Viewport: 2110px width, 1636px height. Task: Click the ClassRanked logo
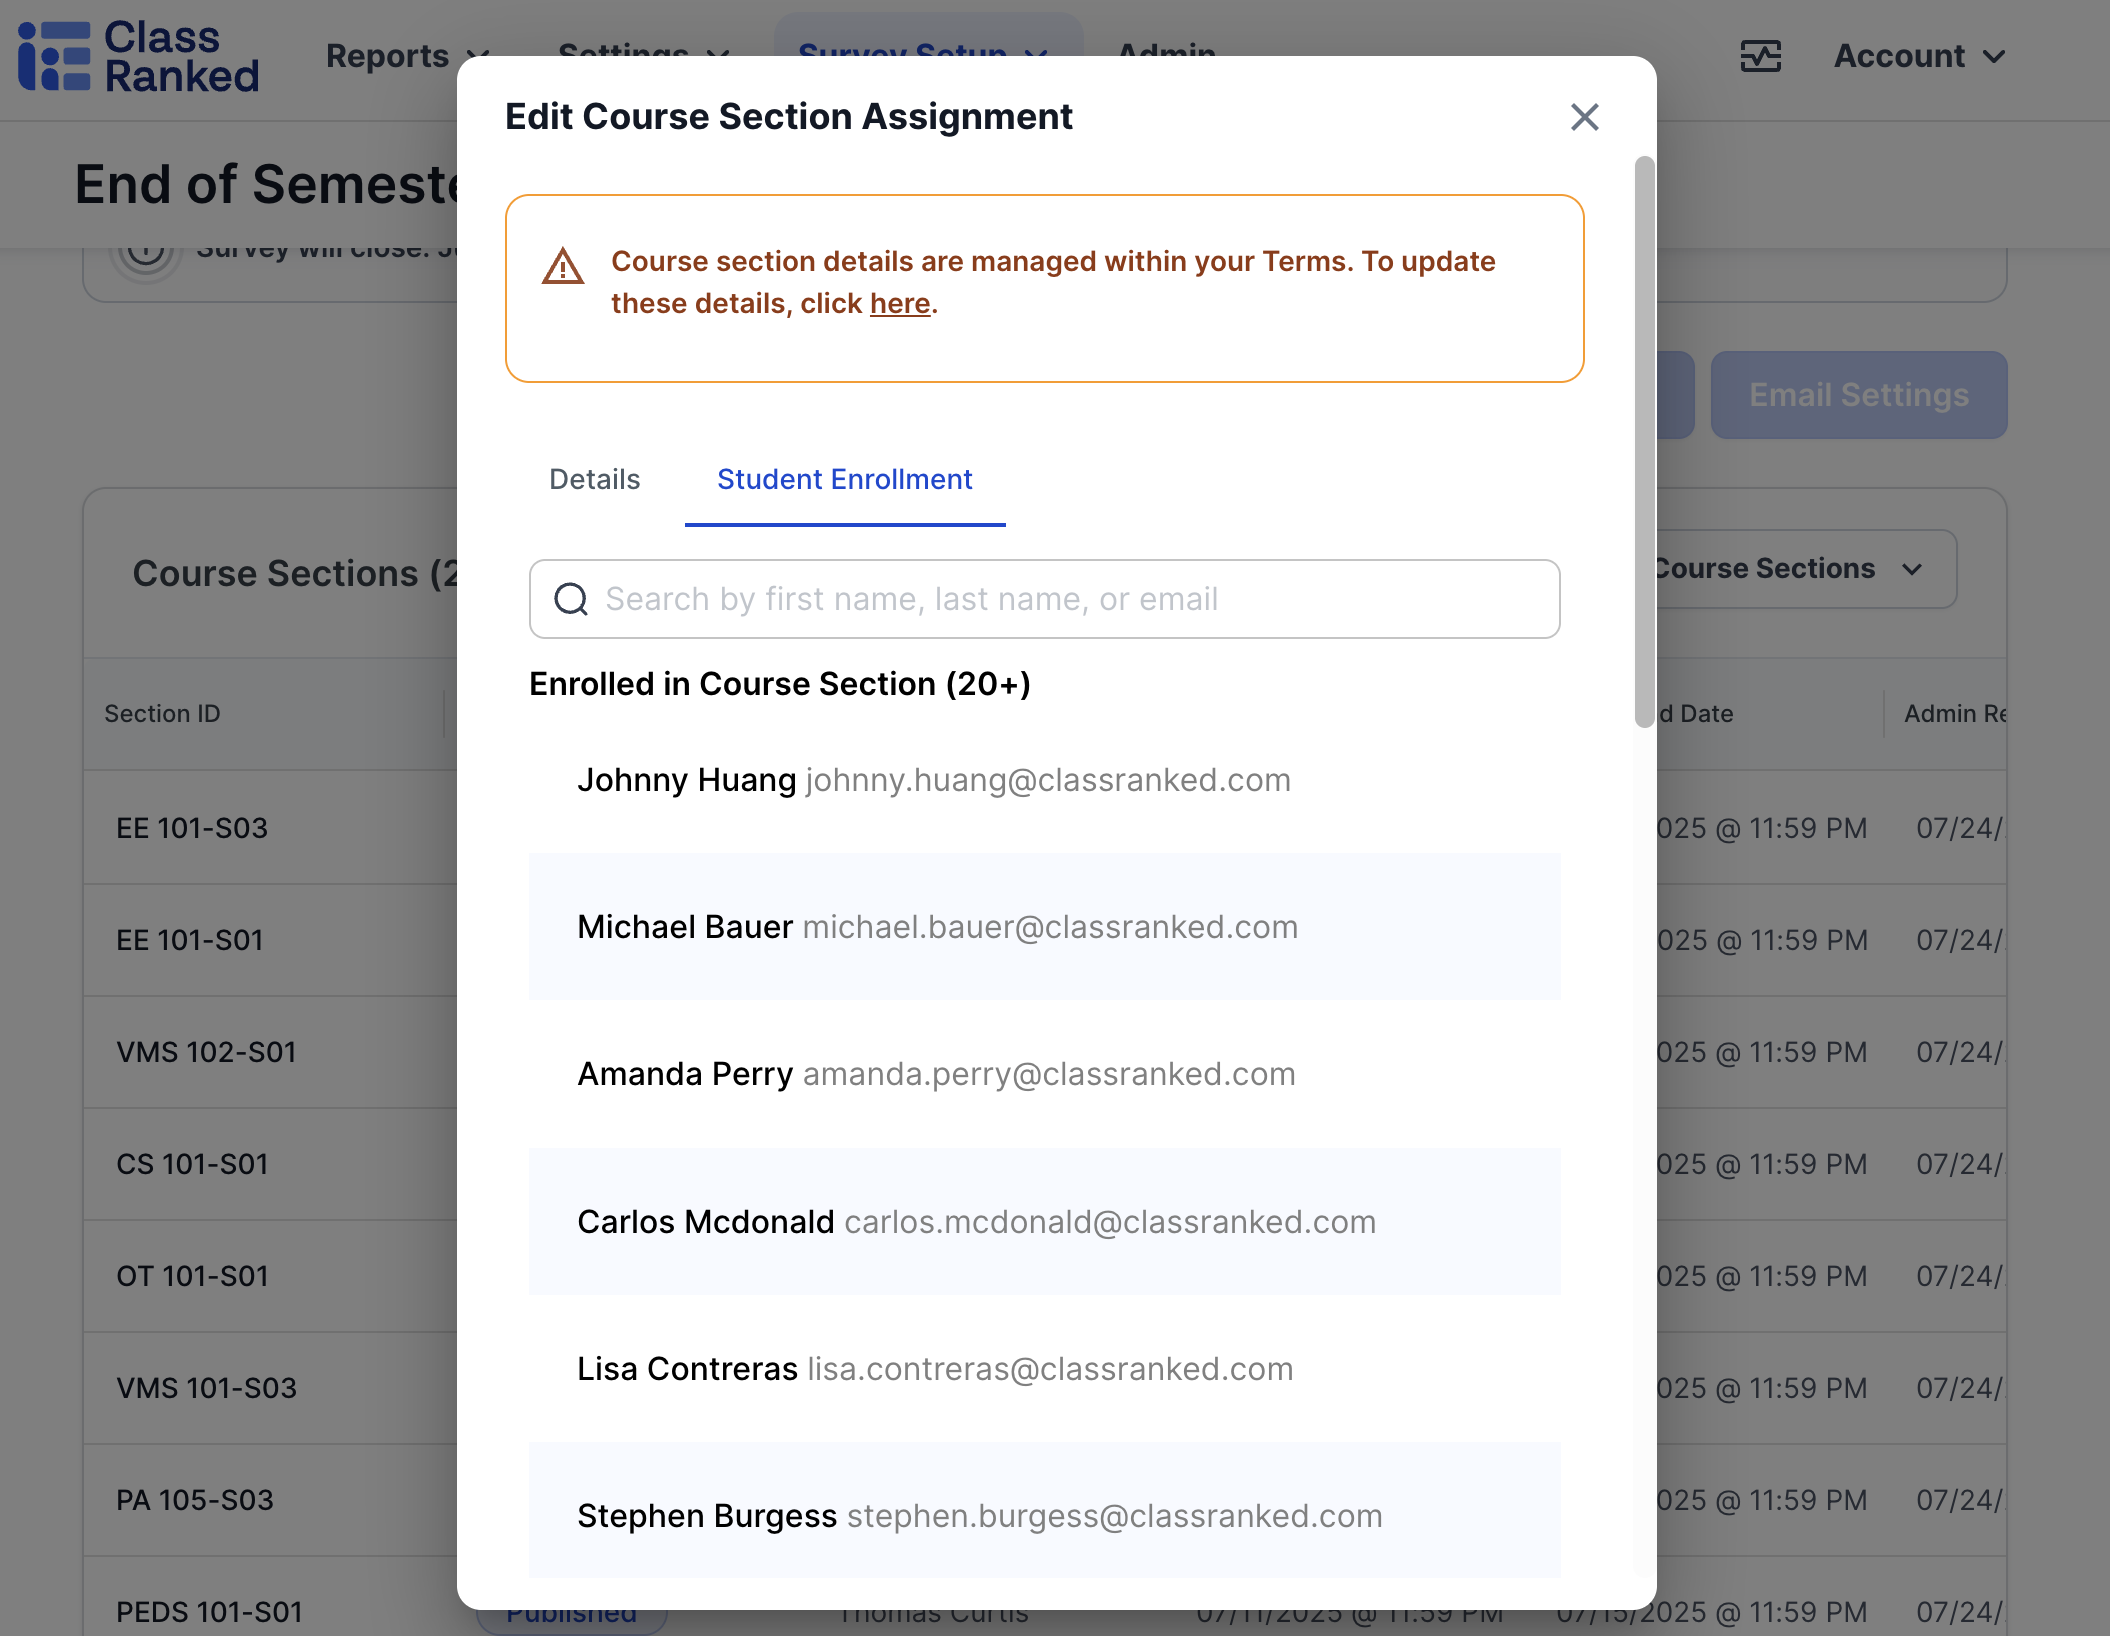coord(139,57)
